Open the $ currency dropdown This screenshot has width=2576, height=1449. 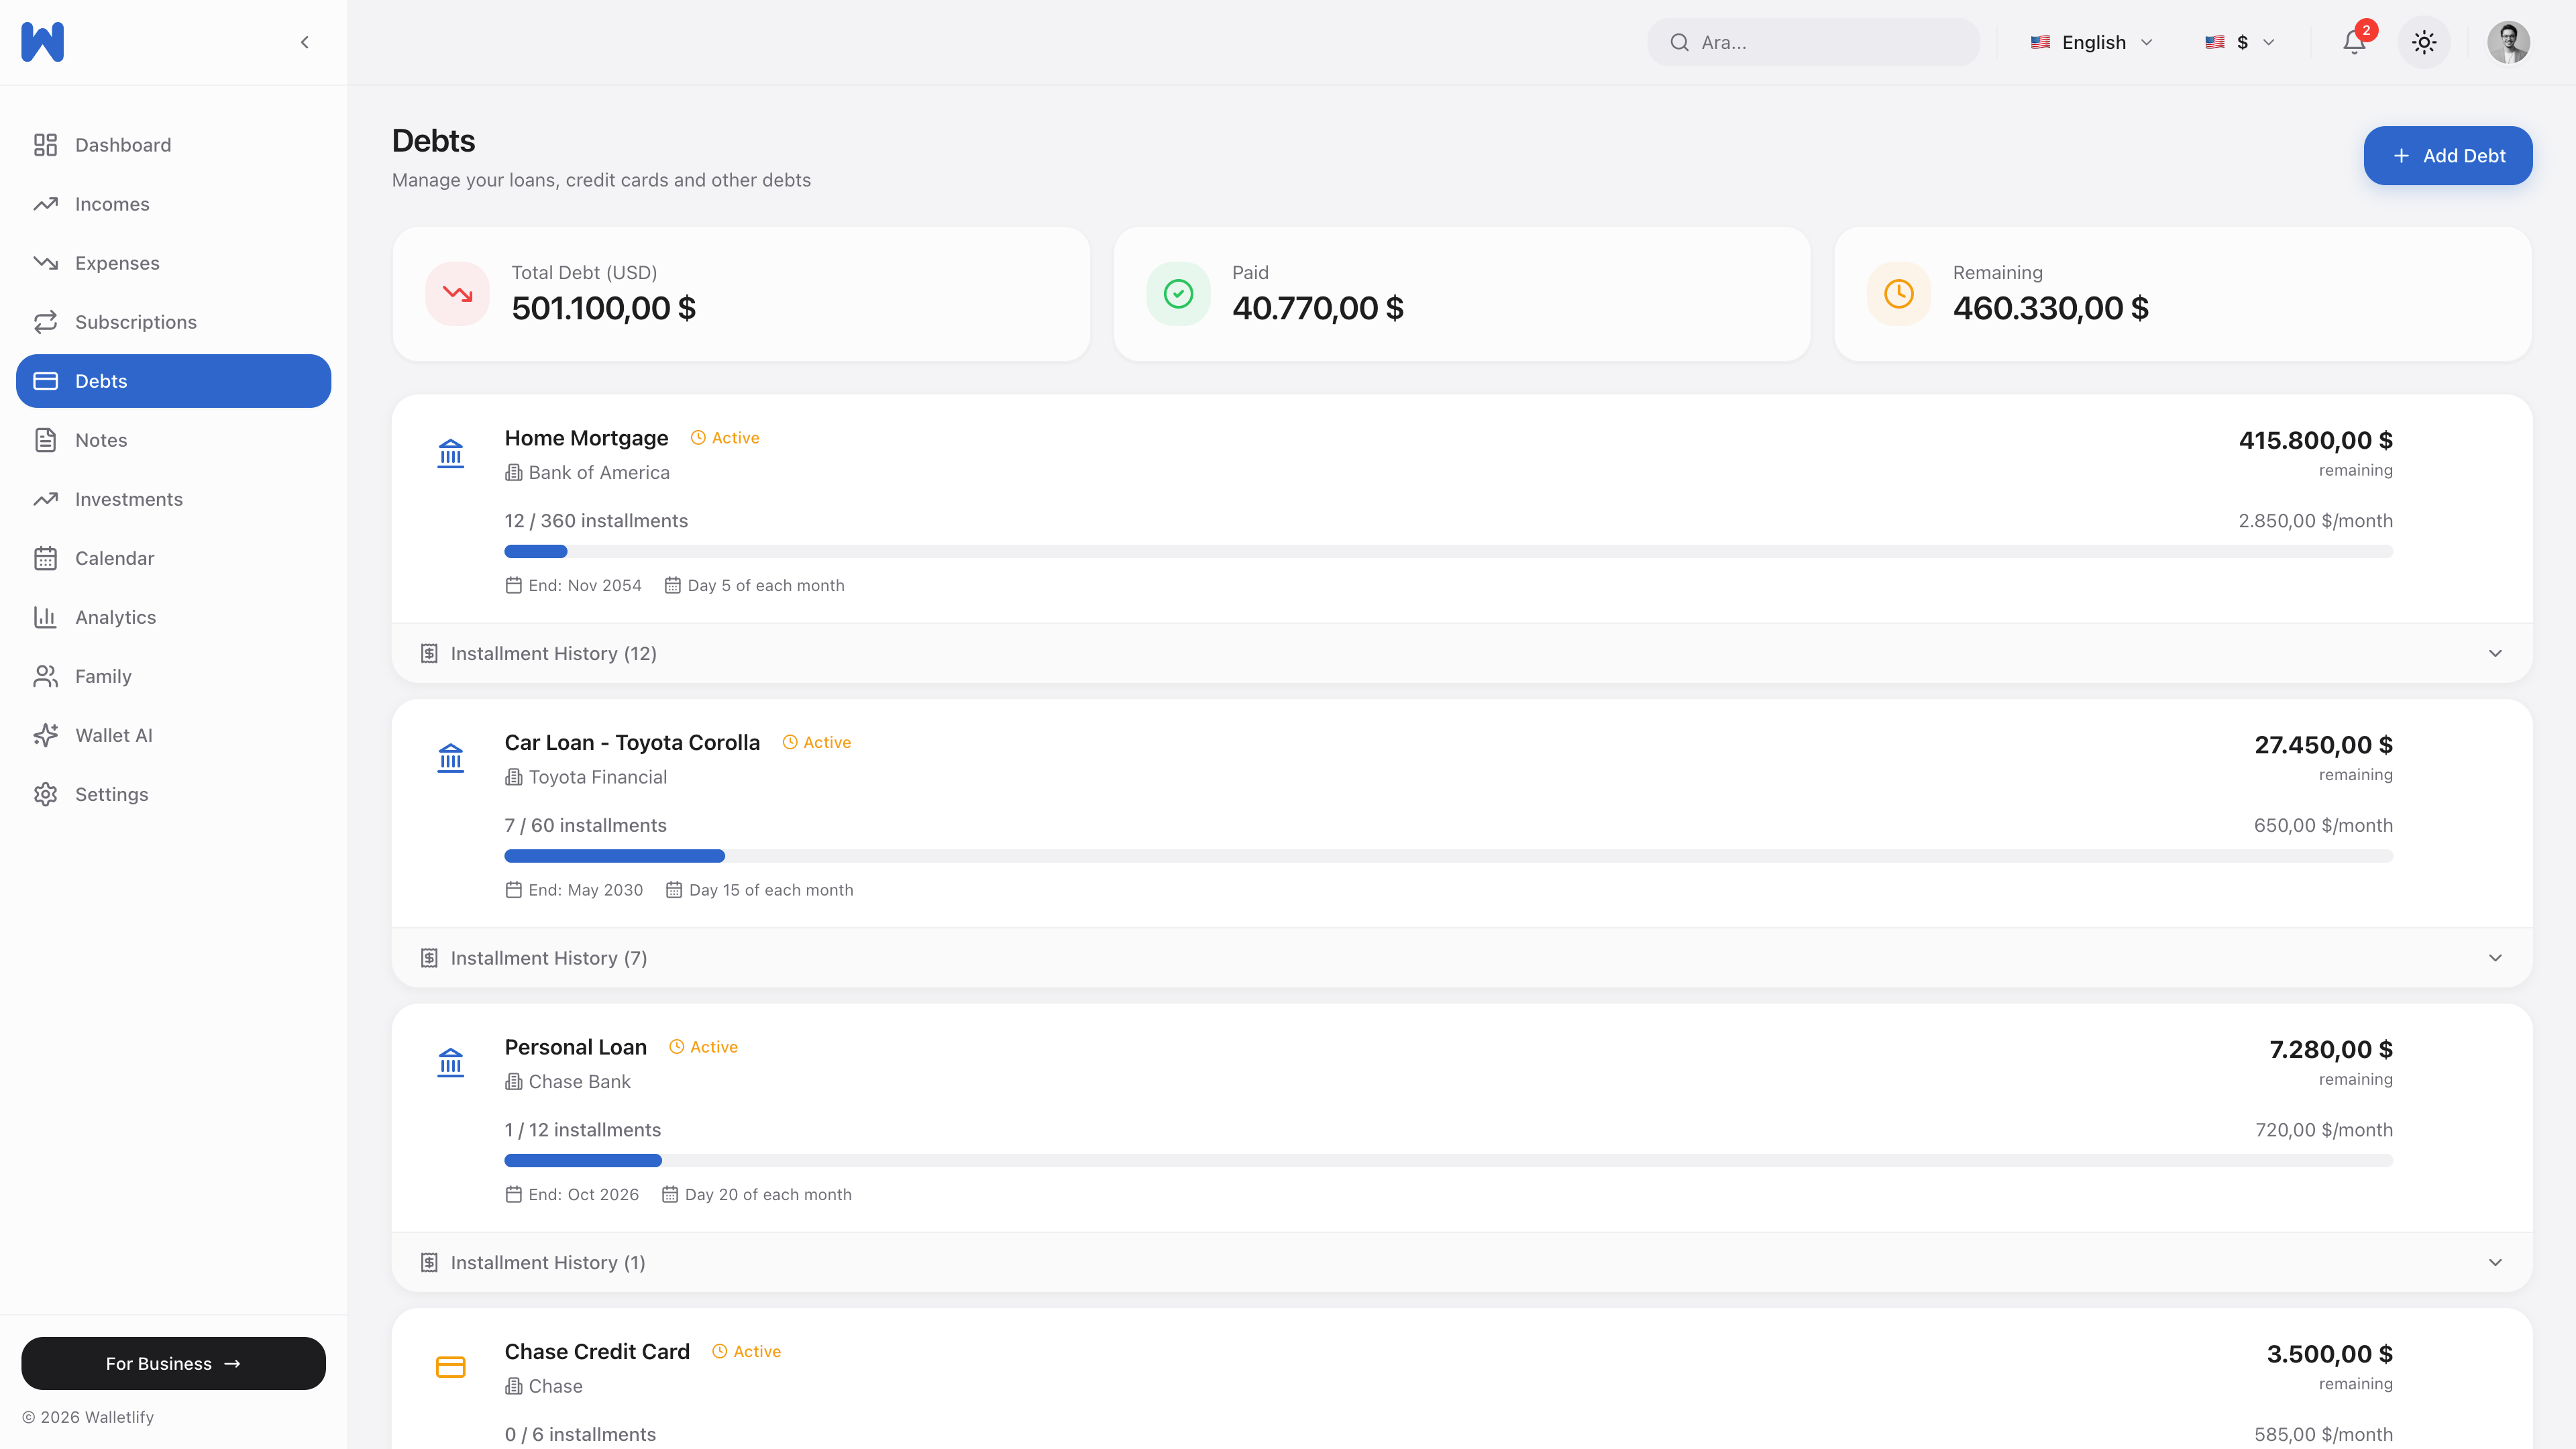[x=2240, y=42]
